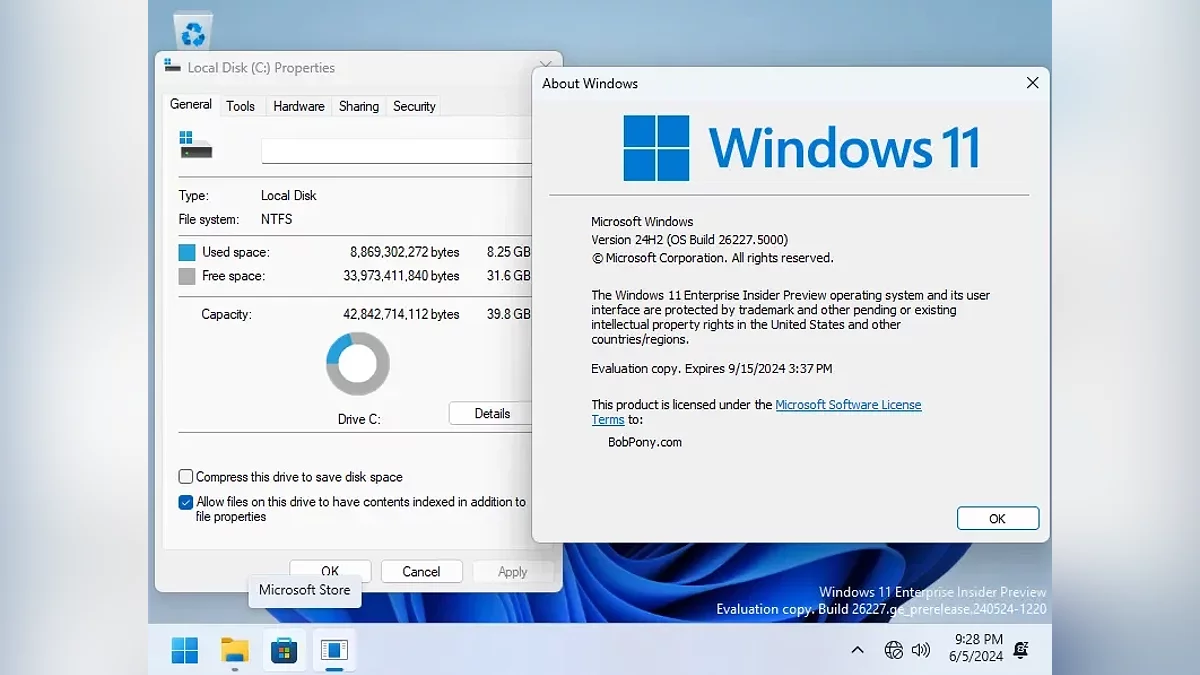
Task: Select the Security tab
Action: point(414,106)
